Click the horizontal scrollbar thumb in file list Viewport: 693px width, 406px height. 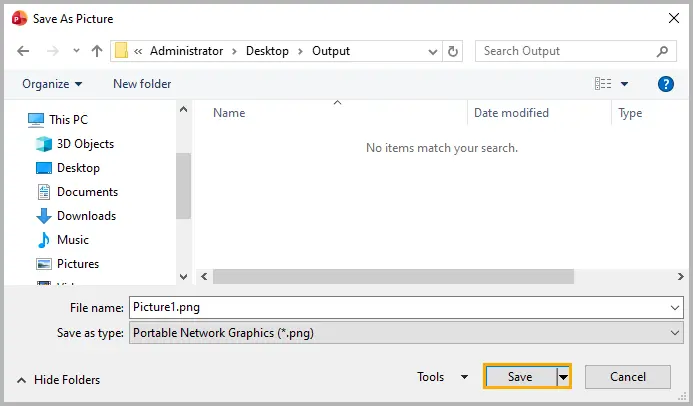393,277
